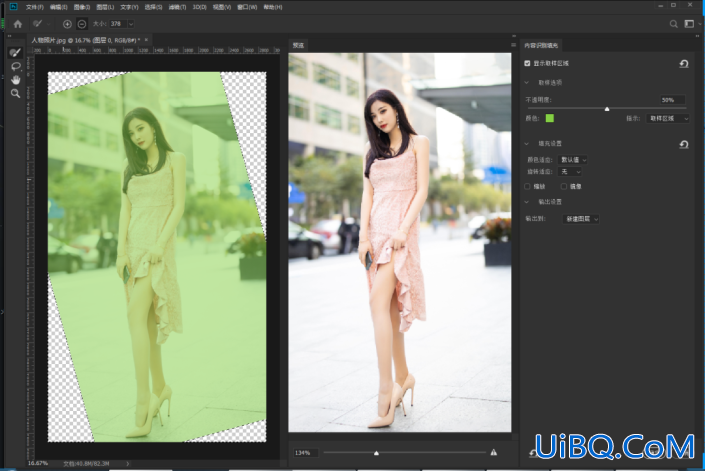Open the brush size dropdown arrow
Image resolution: width=705 pixels, height=471 pixels.
[131, 24]
